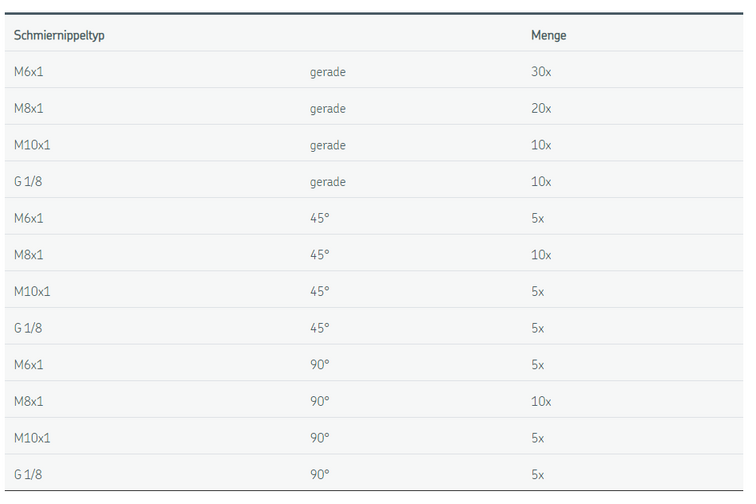Select gerade in the M8x1 row

(327, 109)
